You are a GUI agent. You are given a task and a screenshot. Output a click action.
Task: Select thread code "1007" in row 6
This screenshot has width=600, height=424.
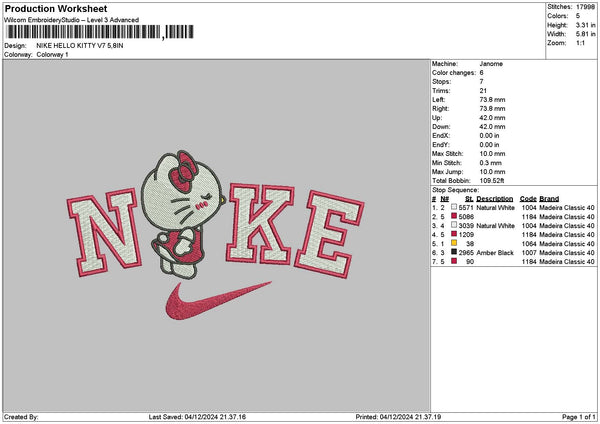[529, 253]
